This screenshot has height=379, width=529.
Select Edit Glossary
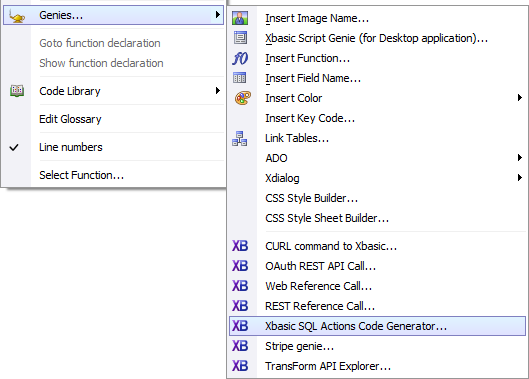pyautogui.click(x=113, y=119)
